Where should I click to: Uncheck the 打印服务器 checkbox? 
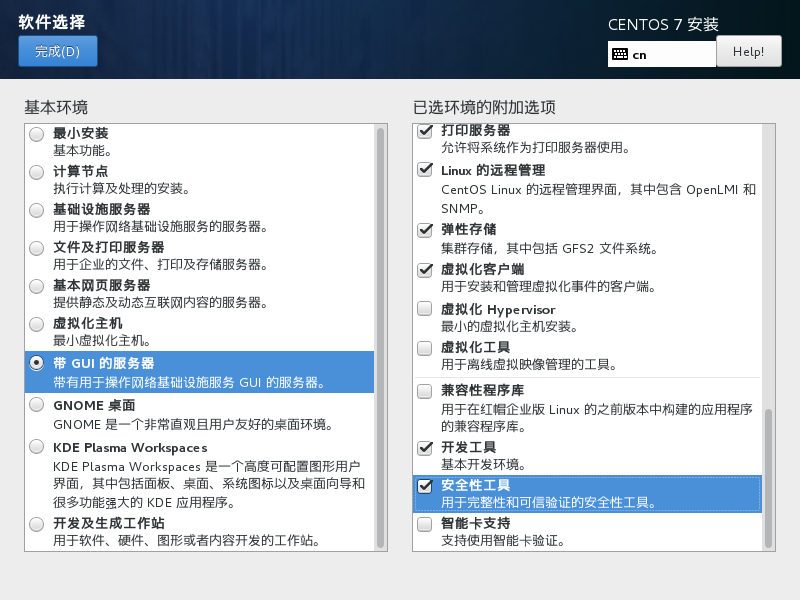(x=424, y=131)
